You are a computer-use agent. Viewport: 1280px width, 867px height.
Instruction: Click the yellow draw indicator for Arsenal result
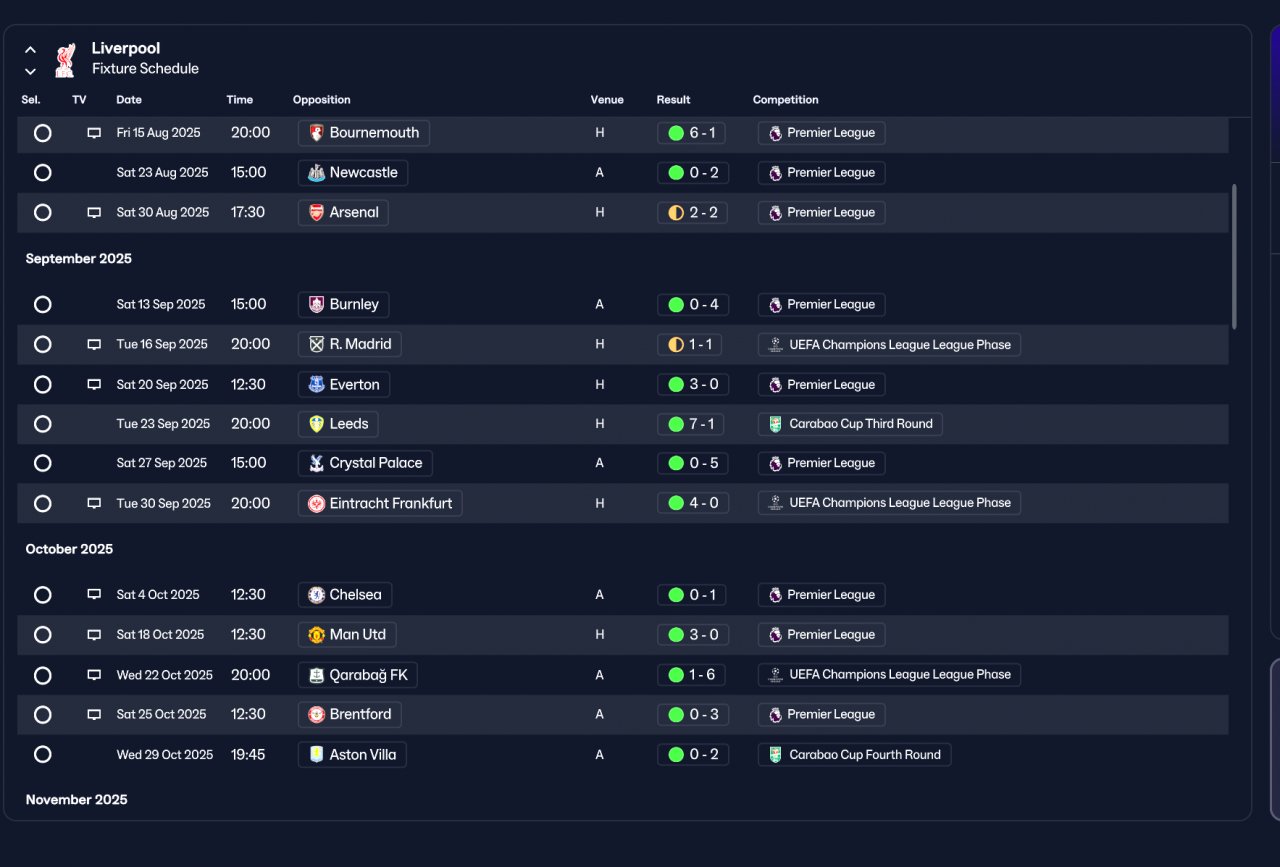pyautogui.click(x=676, y=213)
